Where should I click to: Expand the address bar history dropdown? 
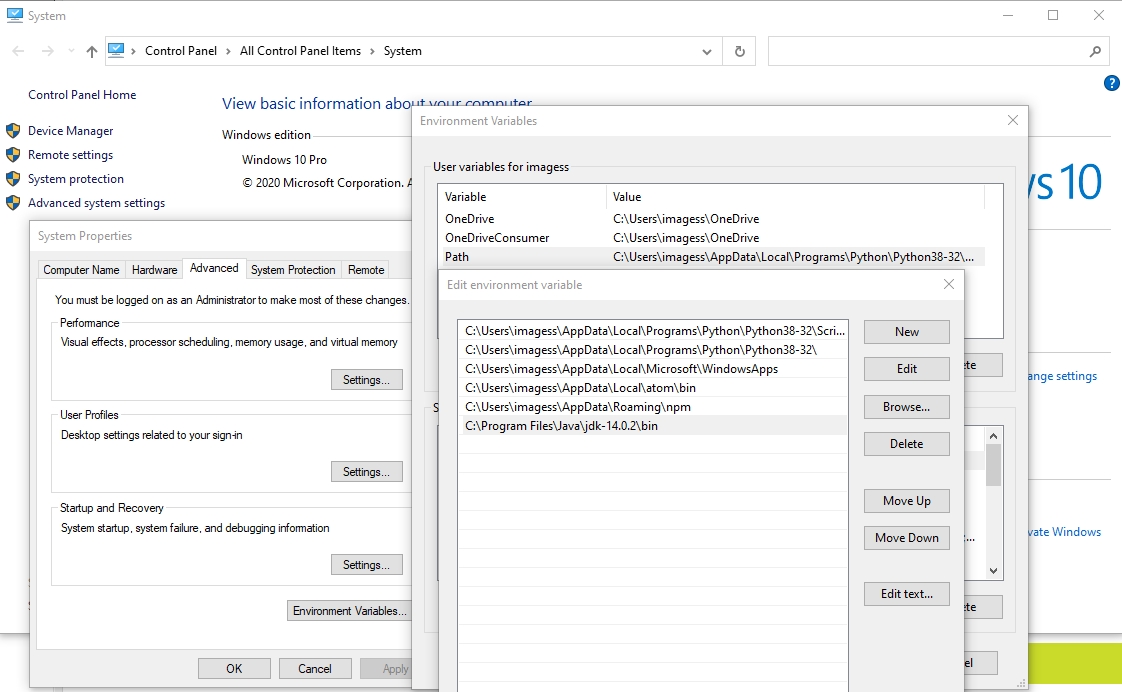tap(706, 52)
